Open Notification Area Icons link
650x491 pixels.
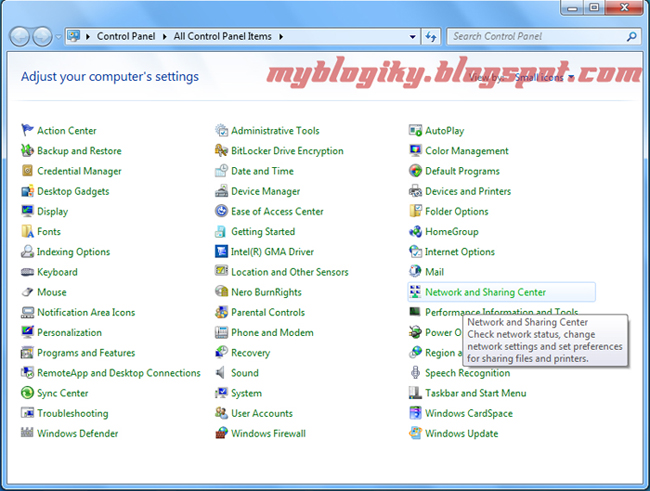86,312
